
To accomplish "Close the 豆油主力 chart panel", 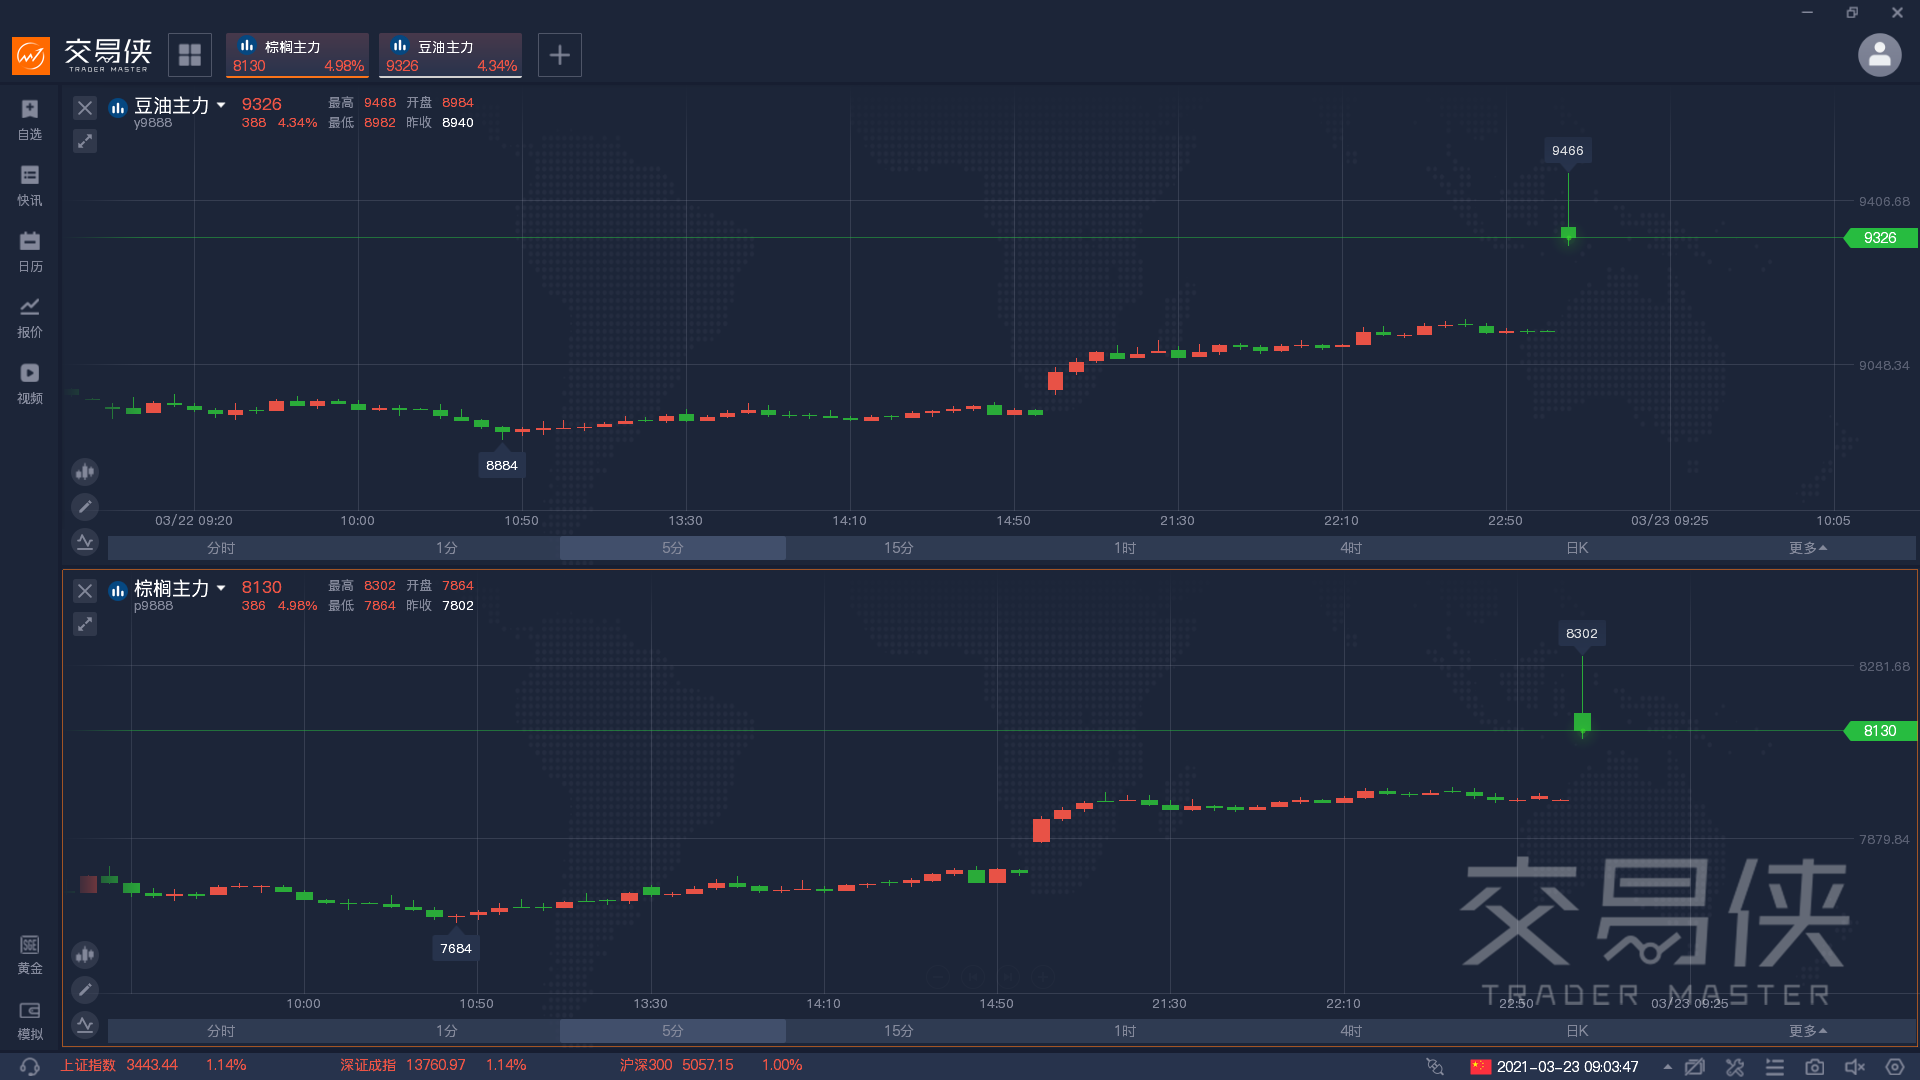I will click(x=85, y=108).
